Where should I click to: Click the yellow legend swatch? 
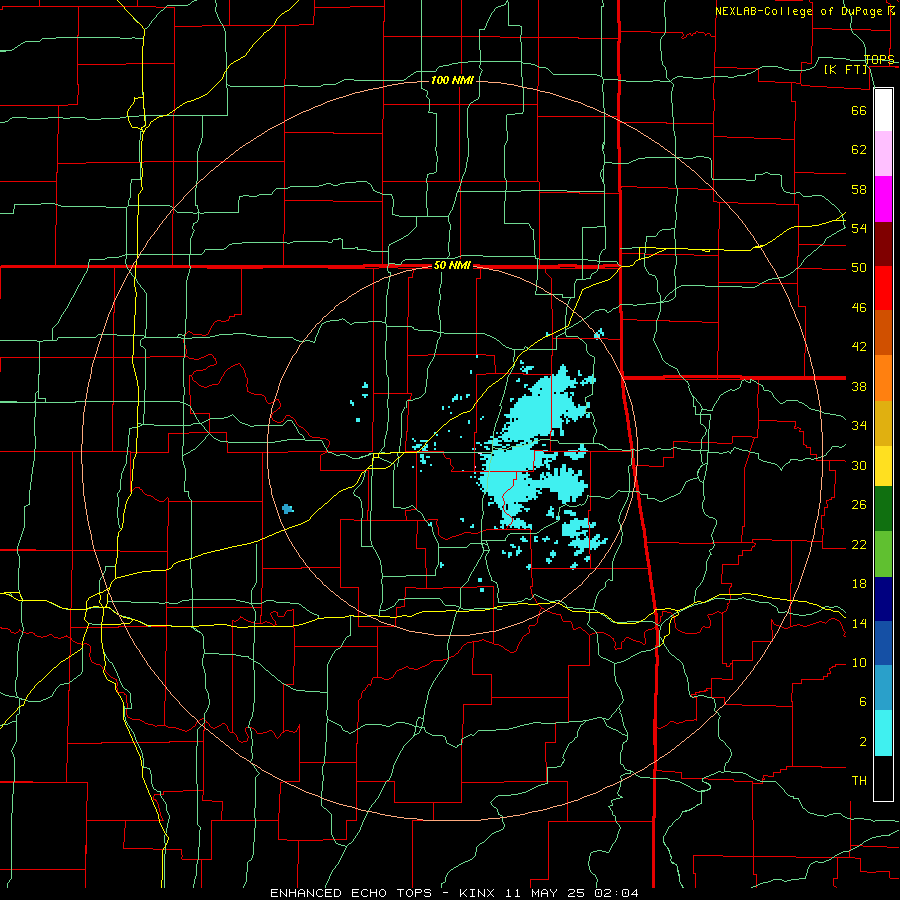pos(883,465)
